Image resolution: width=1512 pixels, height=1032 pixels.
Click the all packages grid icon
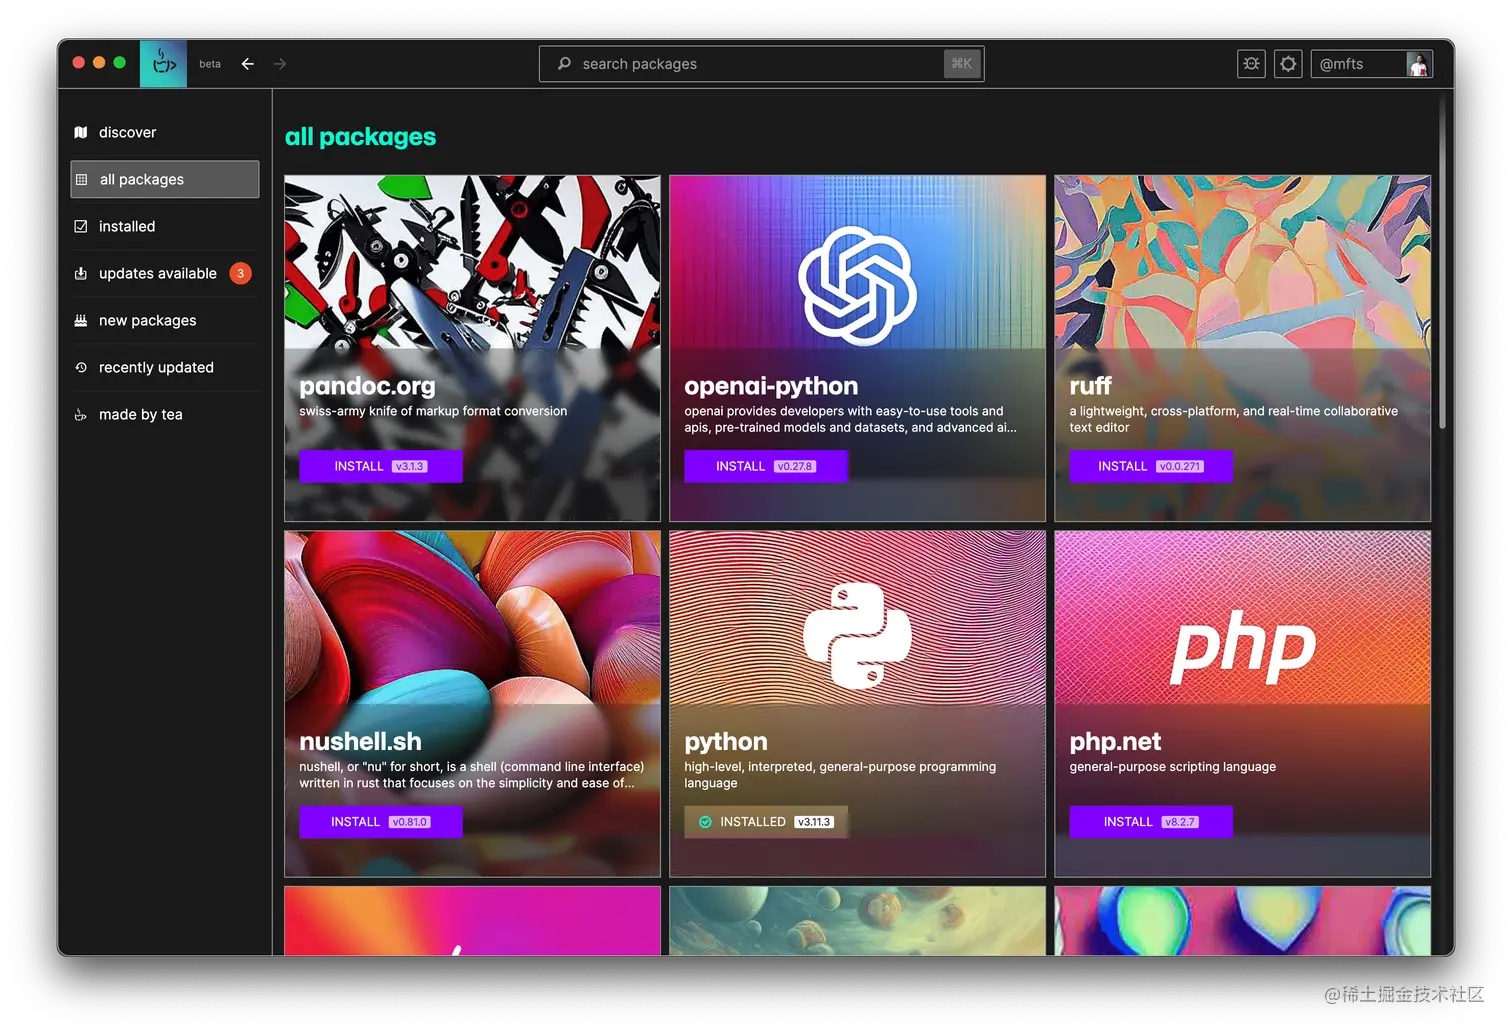point(82,180)
